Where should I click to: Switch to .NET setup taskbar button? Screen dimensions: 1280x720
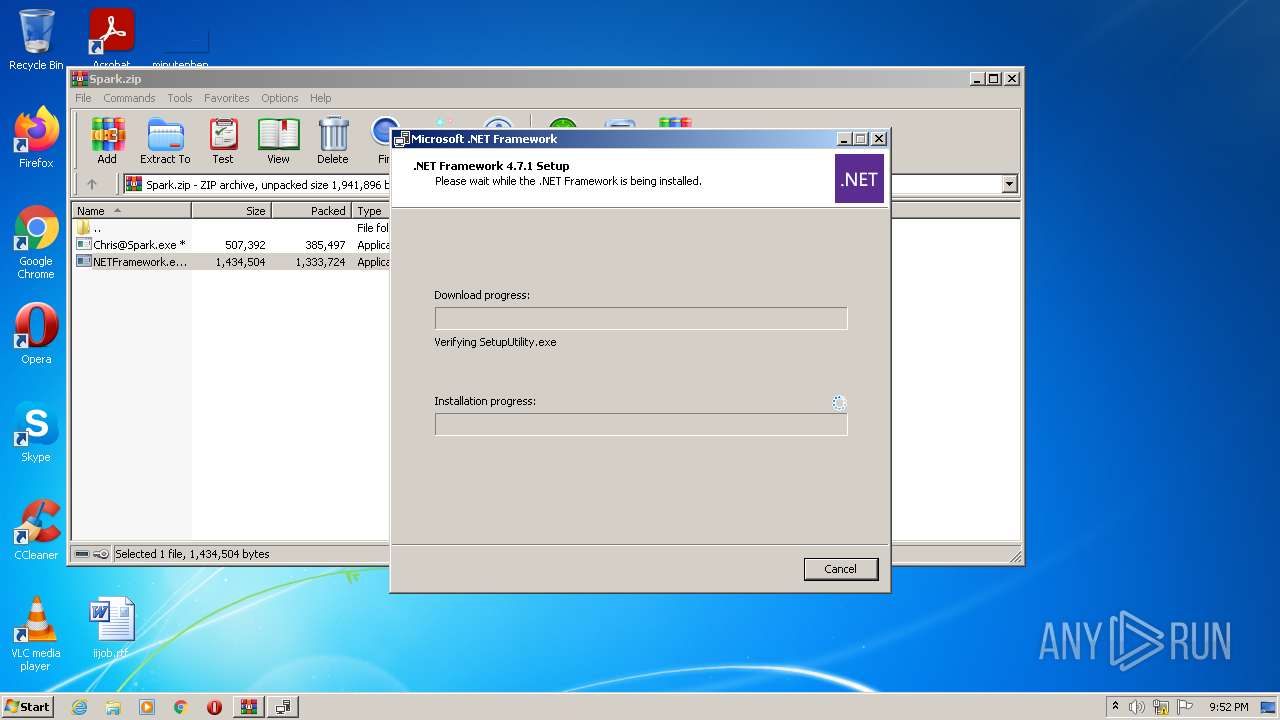coord(283,707)
